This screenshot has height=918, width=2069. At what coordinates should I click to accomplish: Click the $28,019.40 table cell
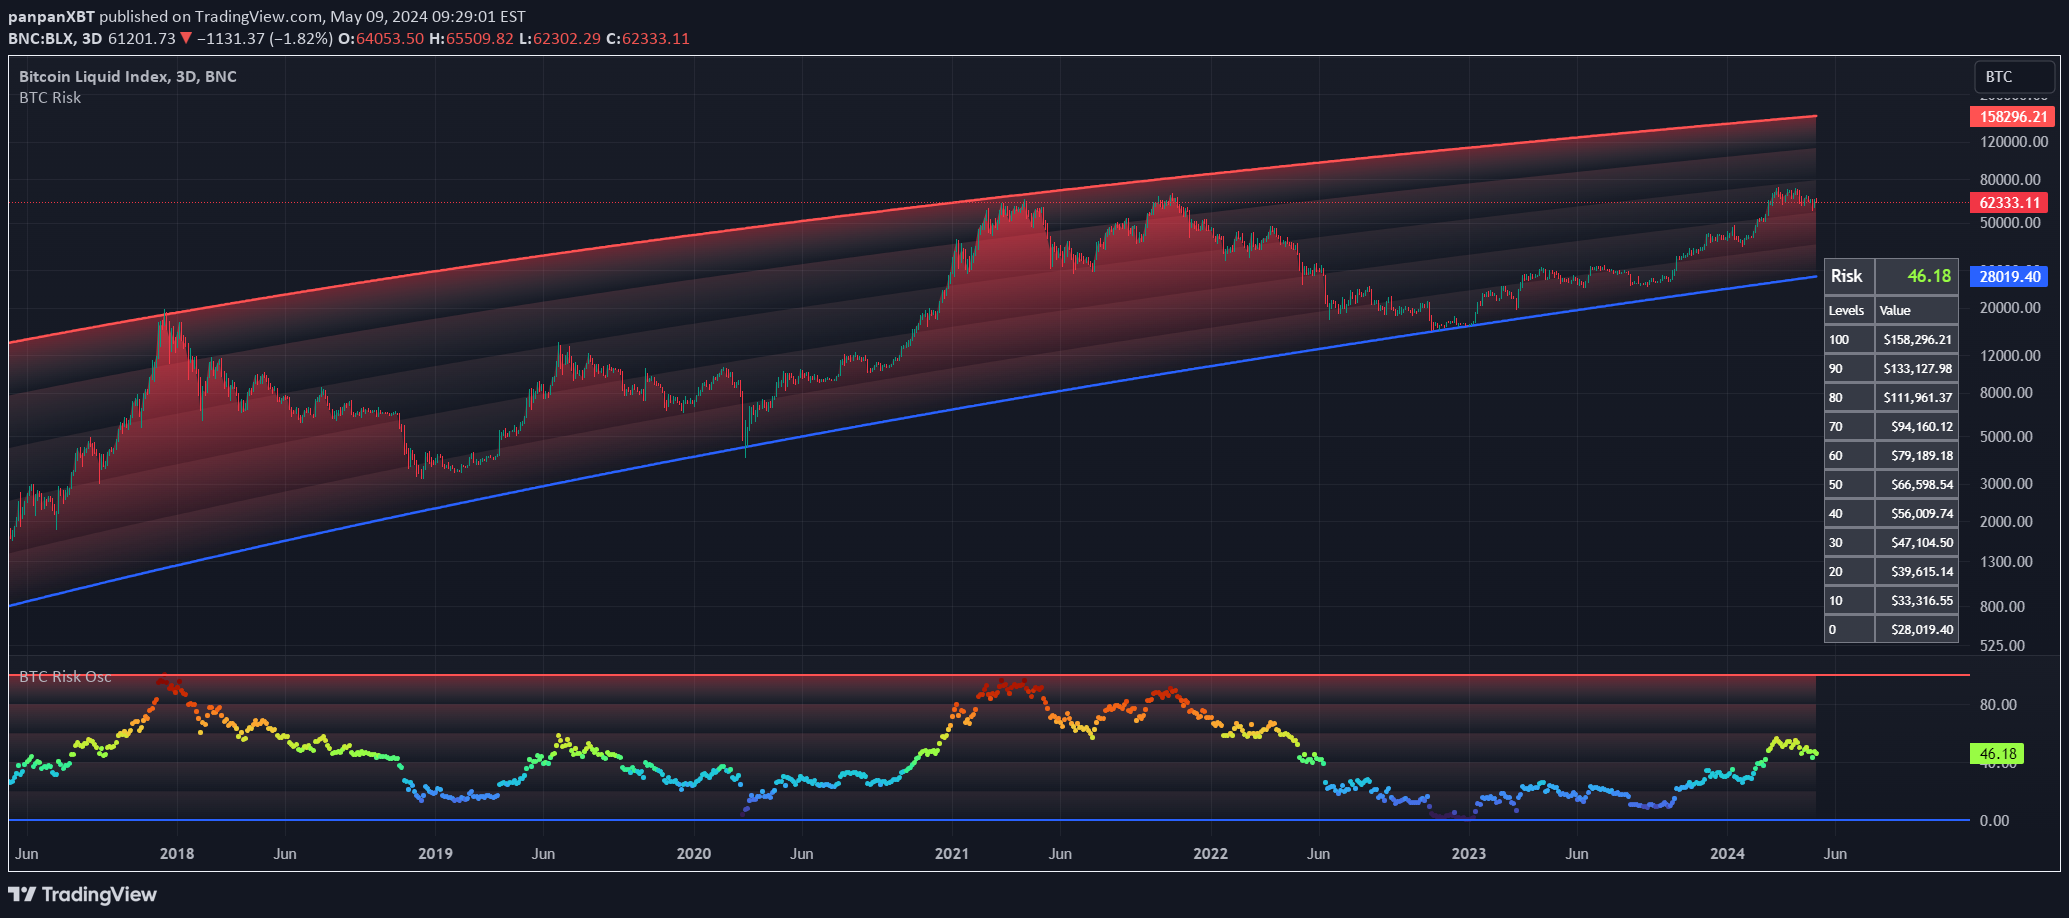click(x=1916, y=629)
